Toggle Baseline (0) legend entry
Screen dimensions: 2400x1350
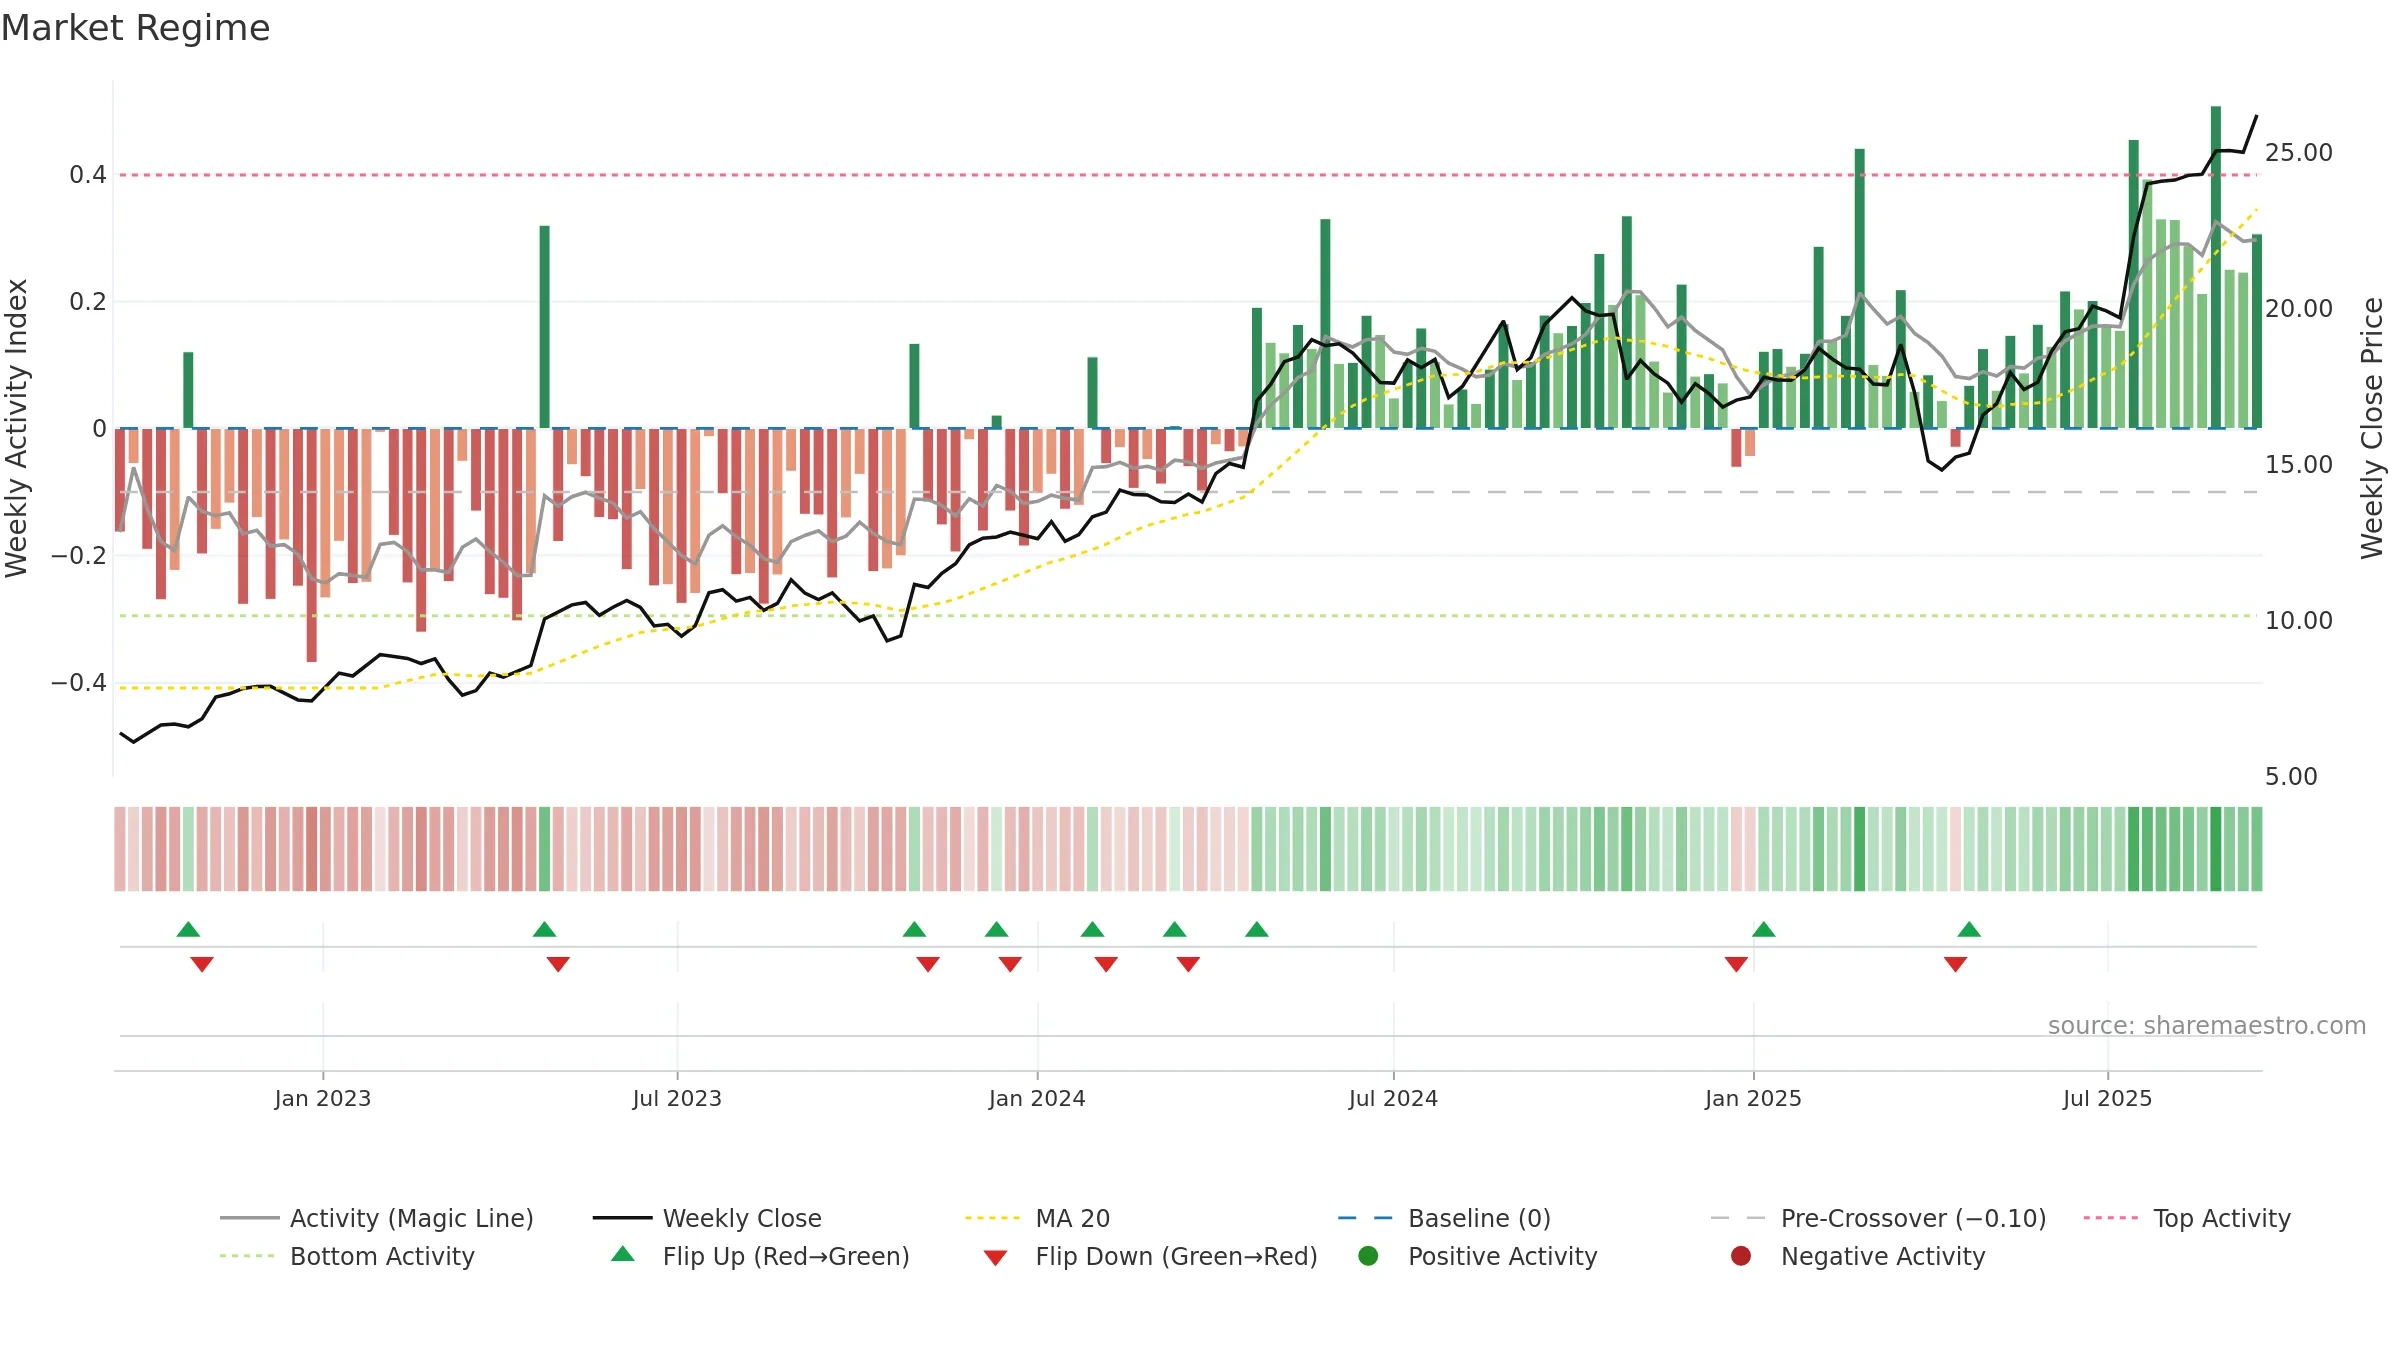pos(1444,1218)
